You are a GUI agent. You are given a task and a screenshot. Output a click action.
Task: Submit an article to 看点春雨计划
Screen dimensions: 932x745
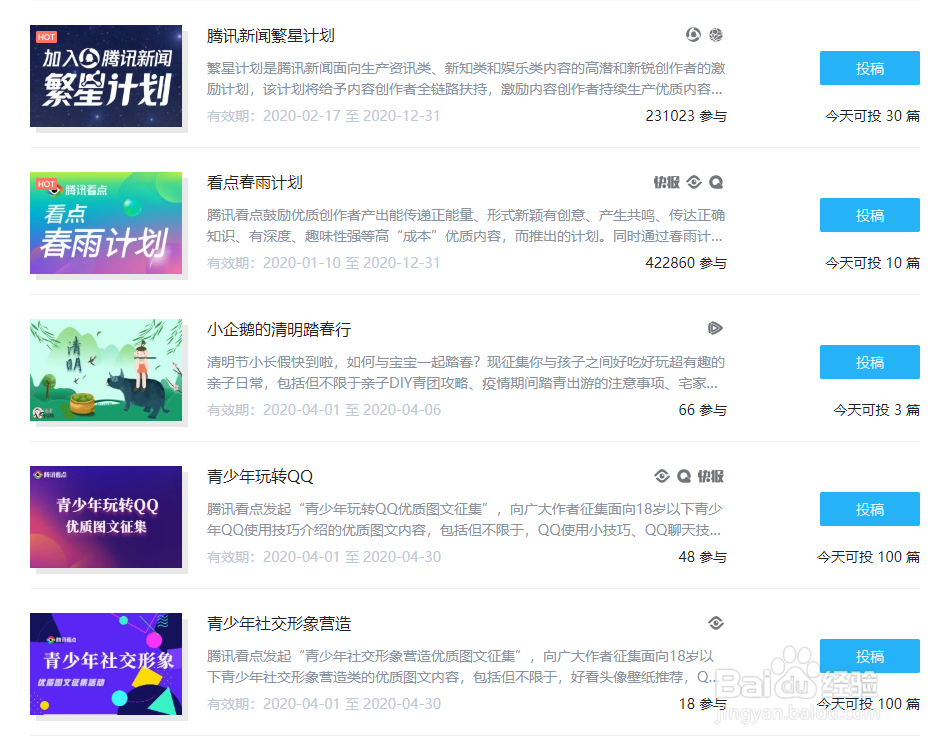(x=870, y=215)
